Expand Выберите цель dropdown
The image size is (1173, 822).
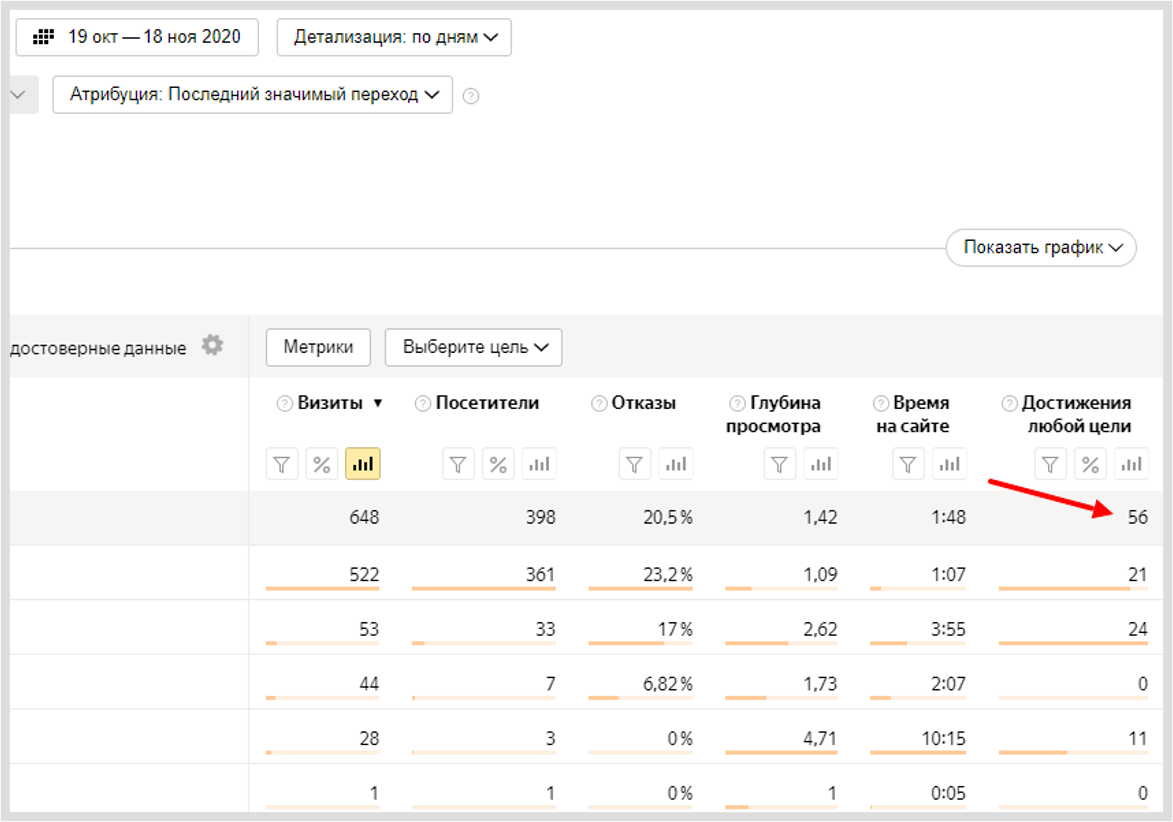[x=473, y=347]
